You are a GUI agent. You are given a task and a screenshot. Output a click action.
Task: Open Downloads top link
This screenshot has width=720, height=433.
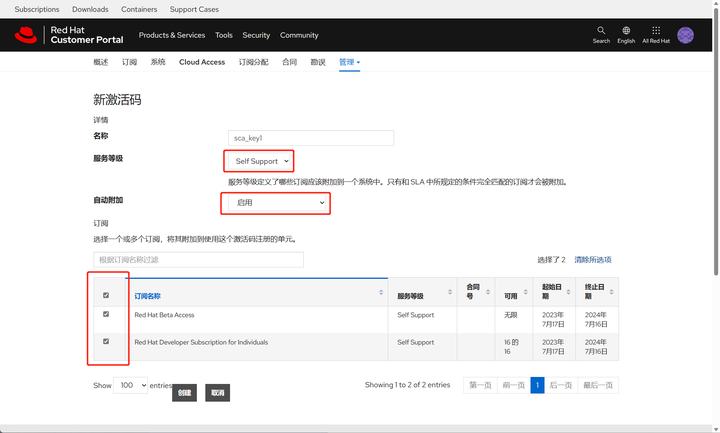tap(90, 9)
